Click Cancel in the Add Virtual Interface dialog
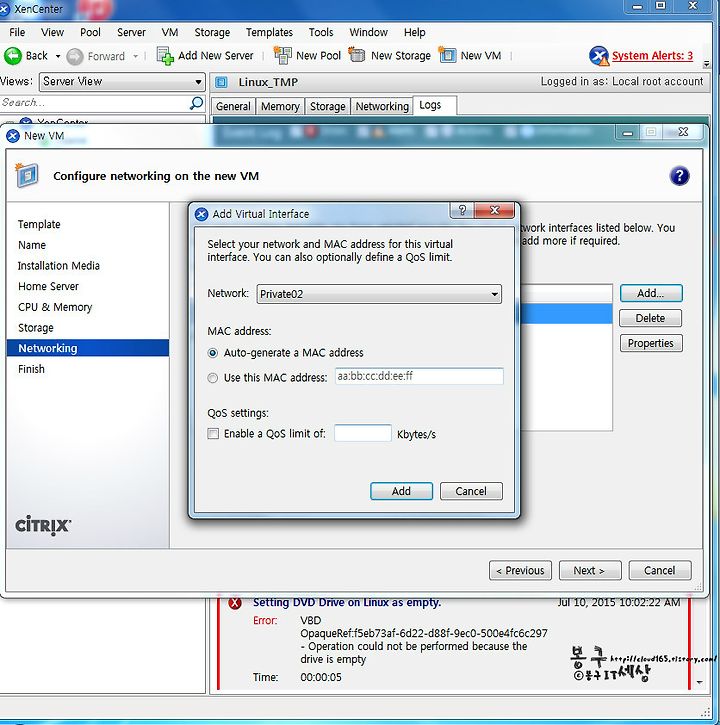The image size is (720, 725). point(471,491)
